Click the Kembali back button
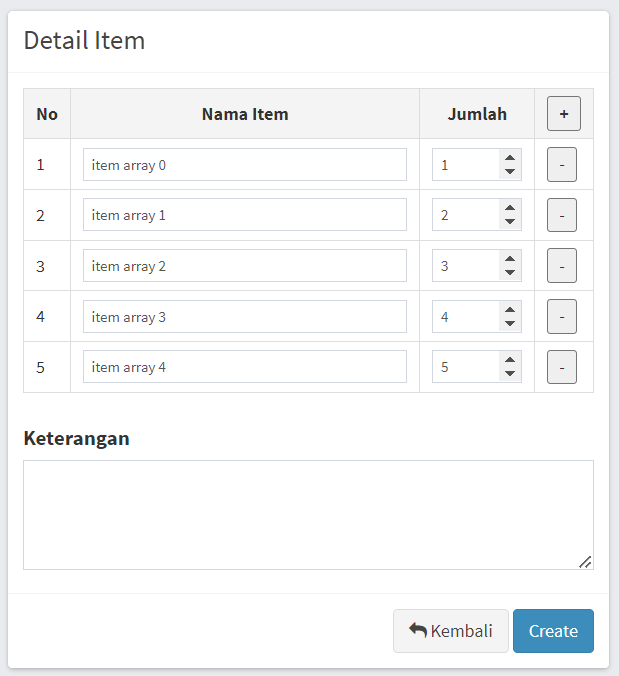Image resolution: width=619 pixels, height=676 pixels. click(x=450, y=631)
